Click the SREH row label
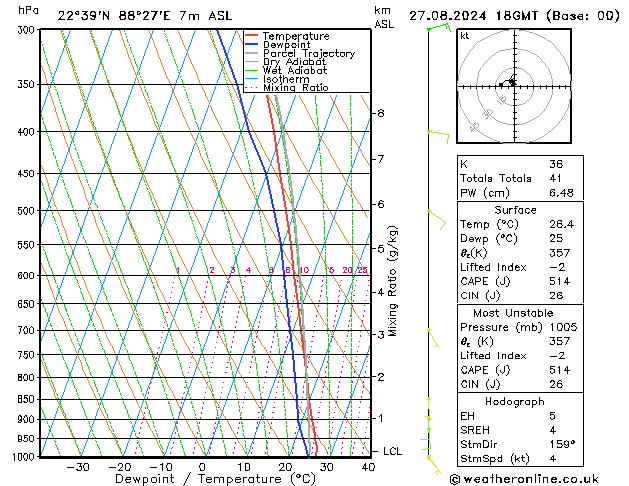 pyautogui.click(x=475, y=430)
